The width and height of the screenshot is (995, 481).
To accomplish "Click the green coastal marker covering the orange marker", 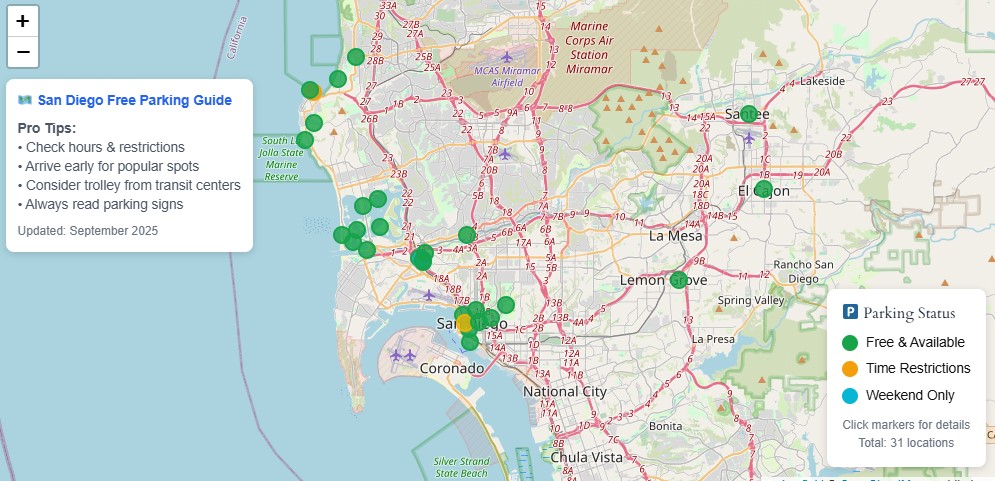I will [310, 90].
